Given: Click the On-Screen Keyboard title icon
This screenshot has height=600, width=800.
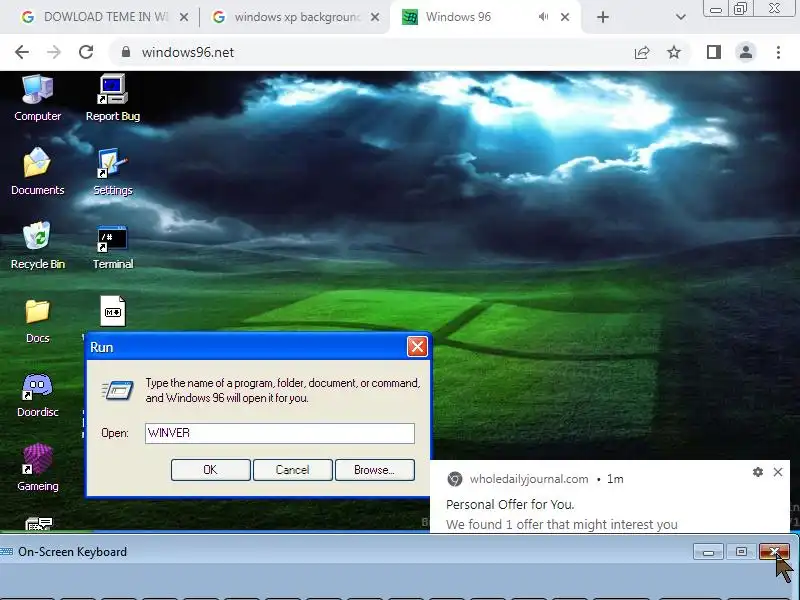Looking at the screenshot, I should click(7, 552).
